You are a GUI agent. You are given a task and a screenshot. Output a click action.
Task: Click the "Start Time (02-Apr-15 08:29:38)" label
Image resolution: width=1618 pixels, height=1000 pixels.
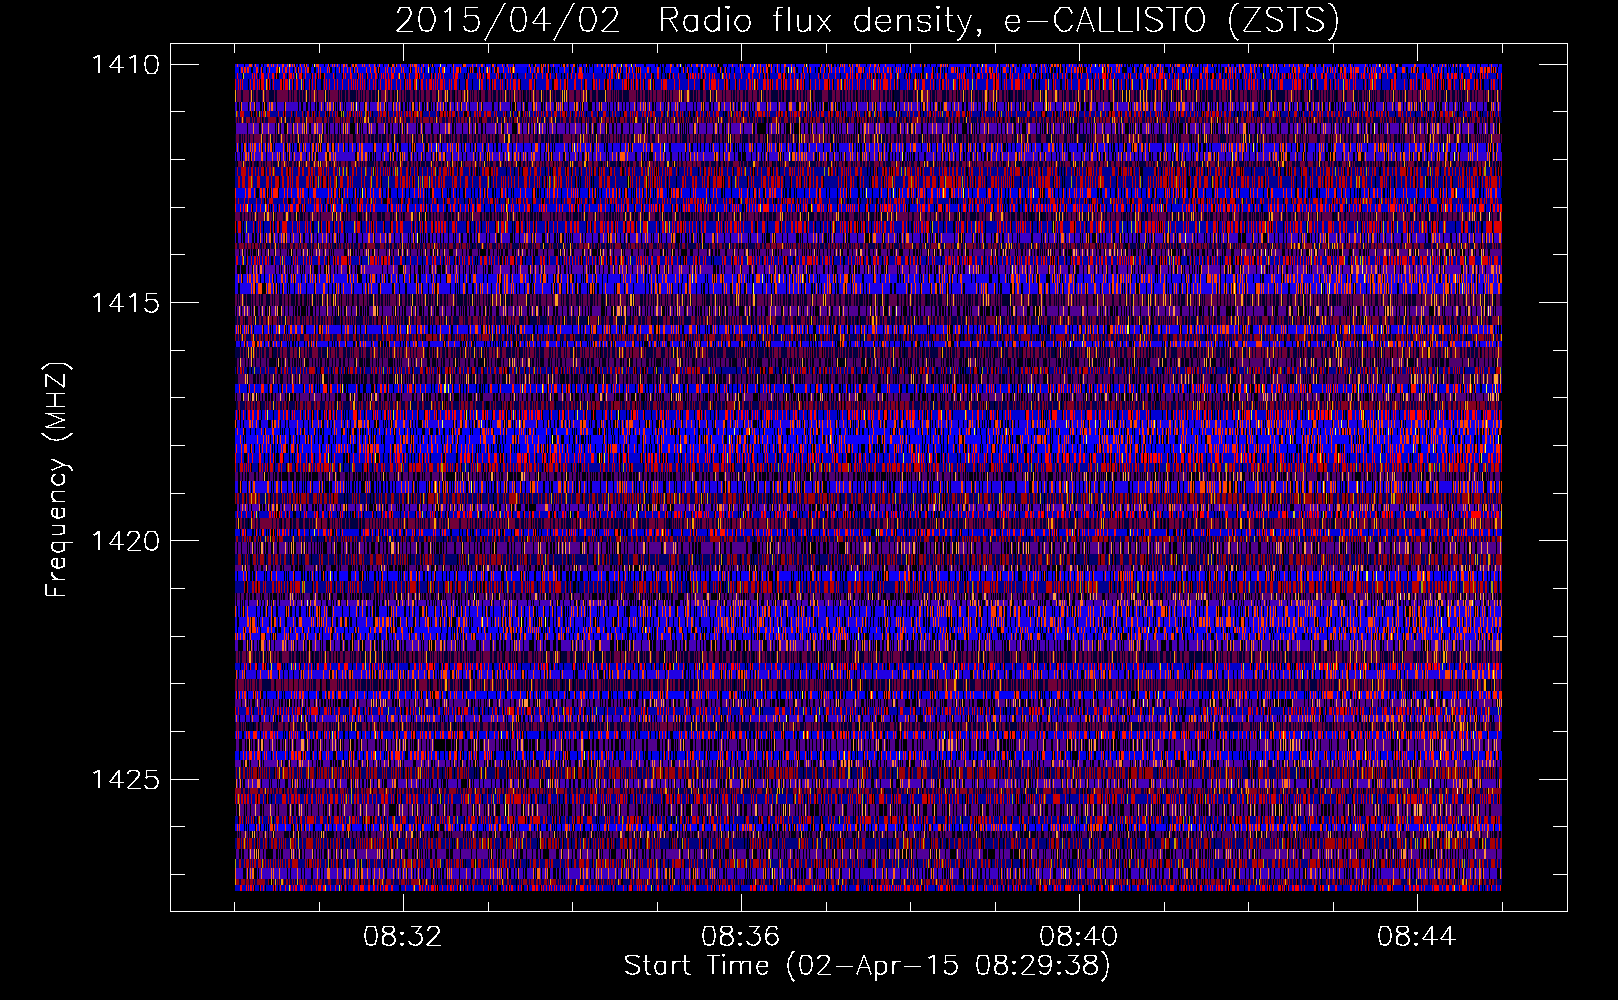click(867, 966)
